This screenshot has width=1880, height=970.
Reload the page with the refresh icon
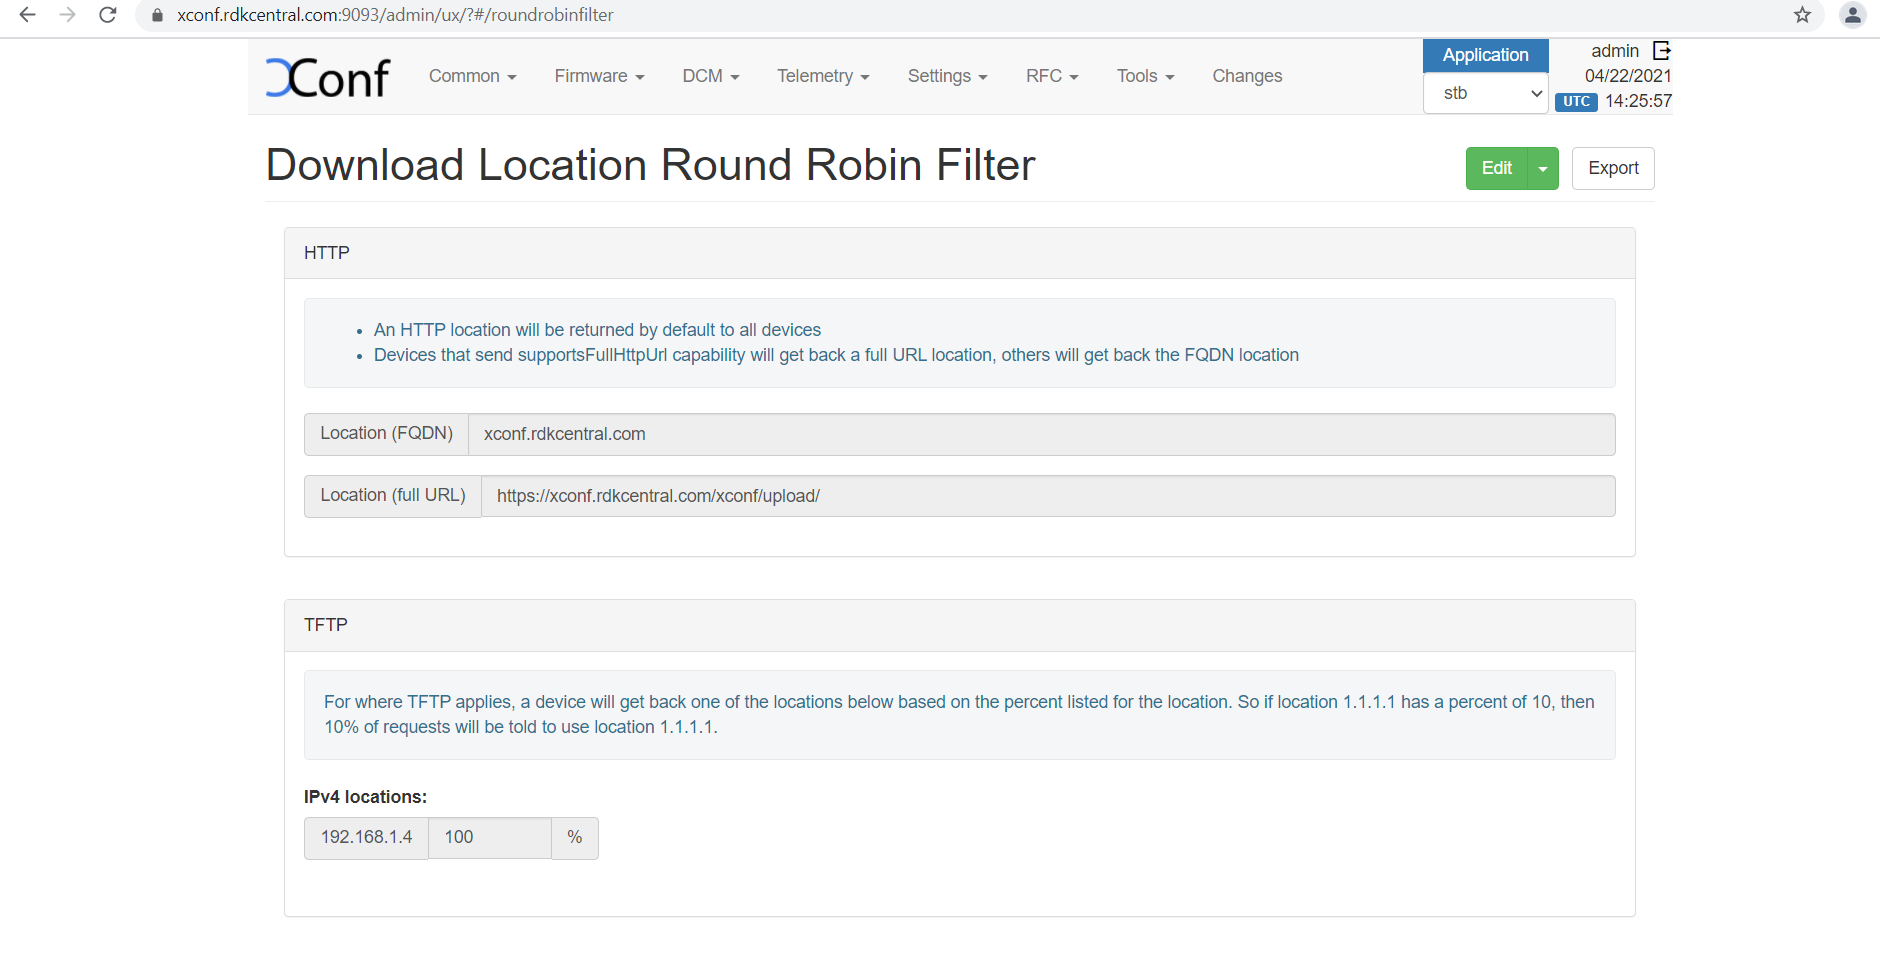click(x=108, y=15)
